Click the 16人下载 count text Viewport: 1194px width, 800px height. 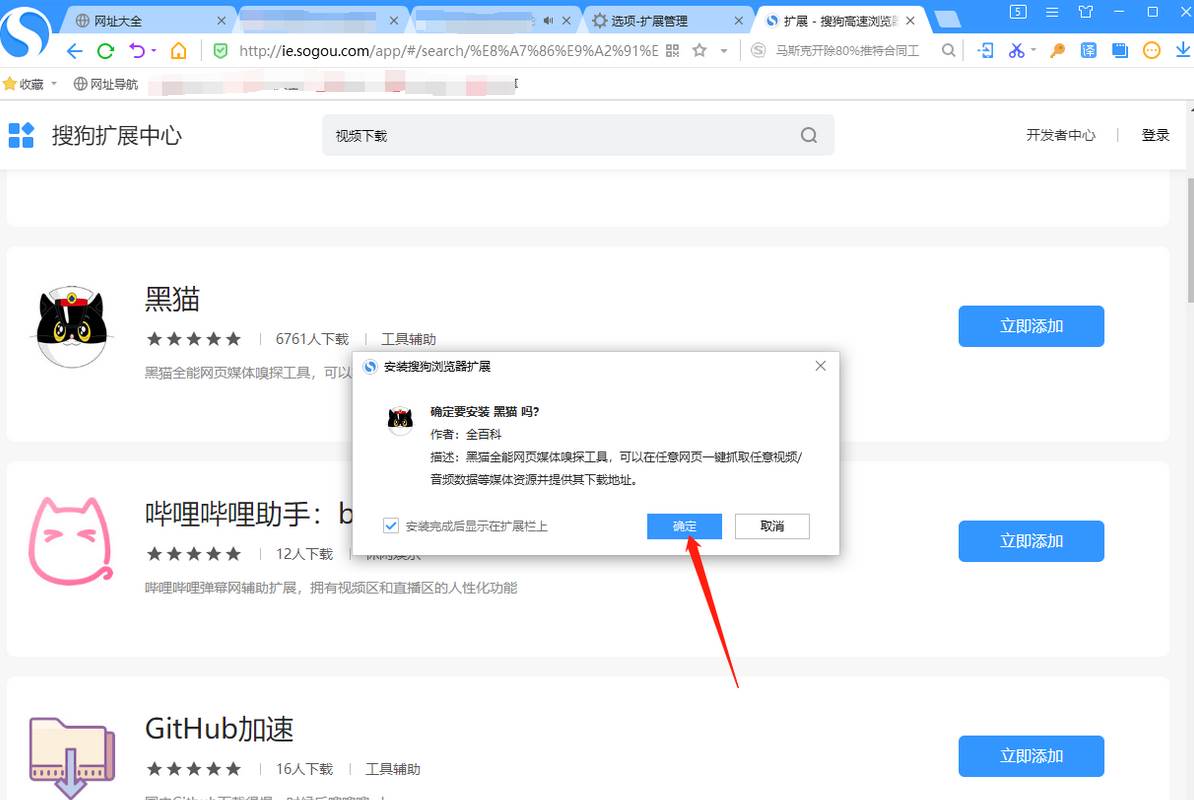point(305,769)
